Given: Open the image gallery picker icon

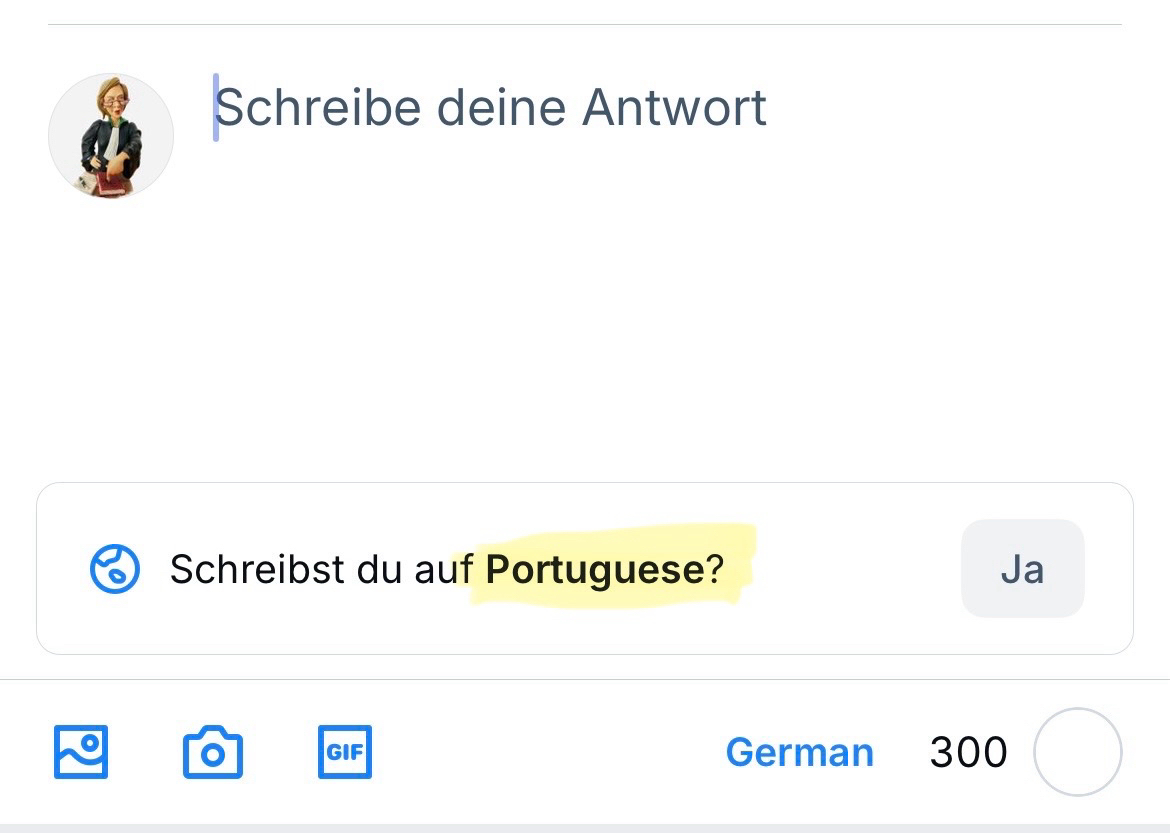Looking at the screenshot, I should pyautogui.click(x=81, y=752).
